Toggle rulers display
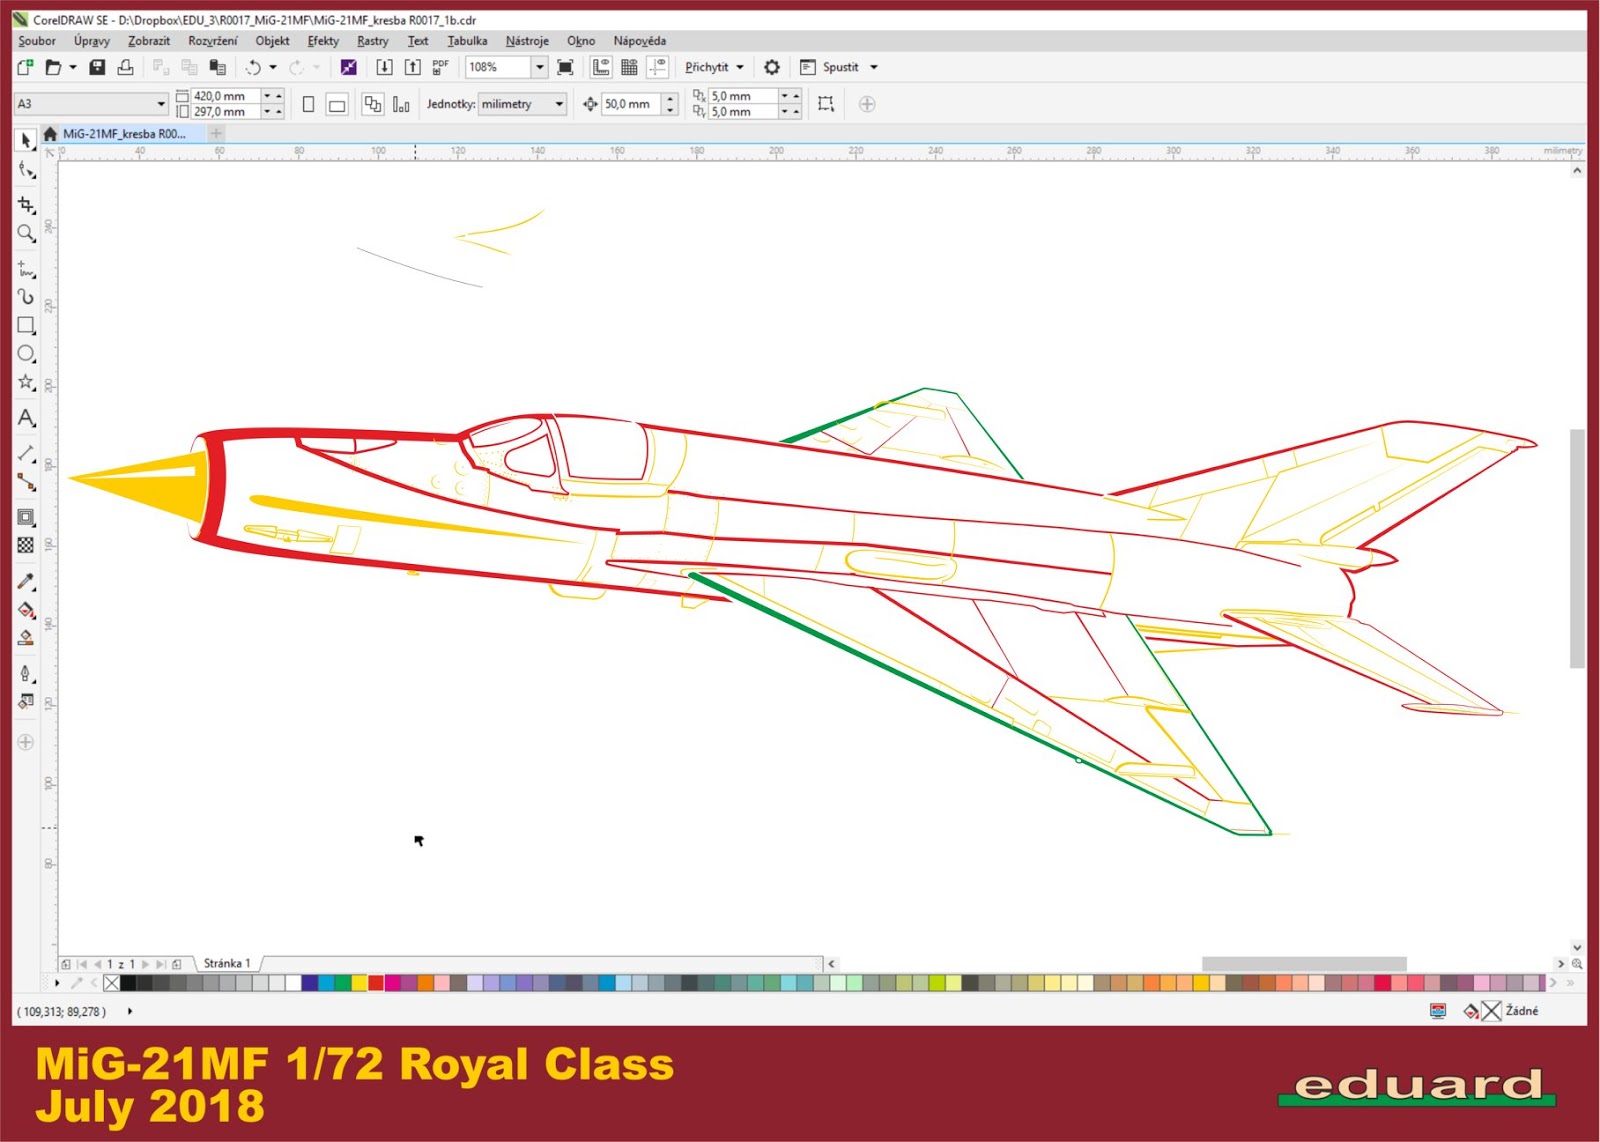The width and height of the screenshot is (1600, 1142). click(601, 67)
